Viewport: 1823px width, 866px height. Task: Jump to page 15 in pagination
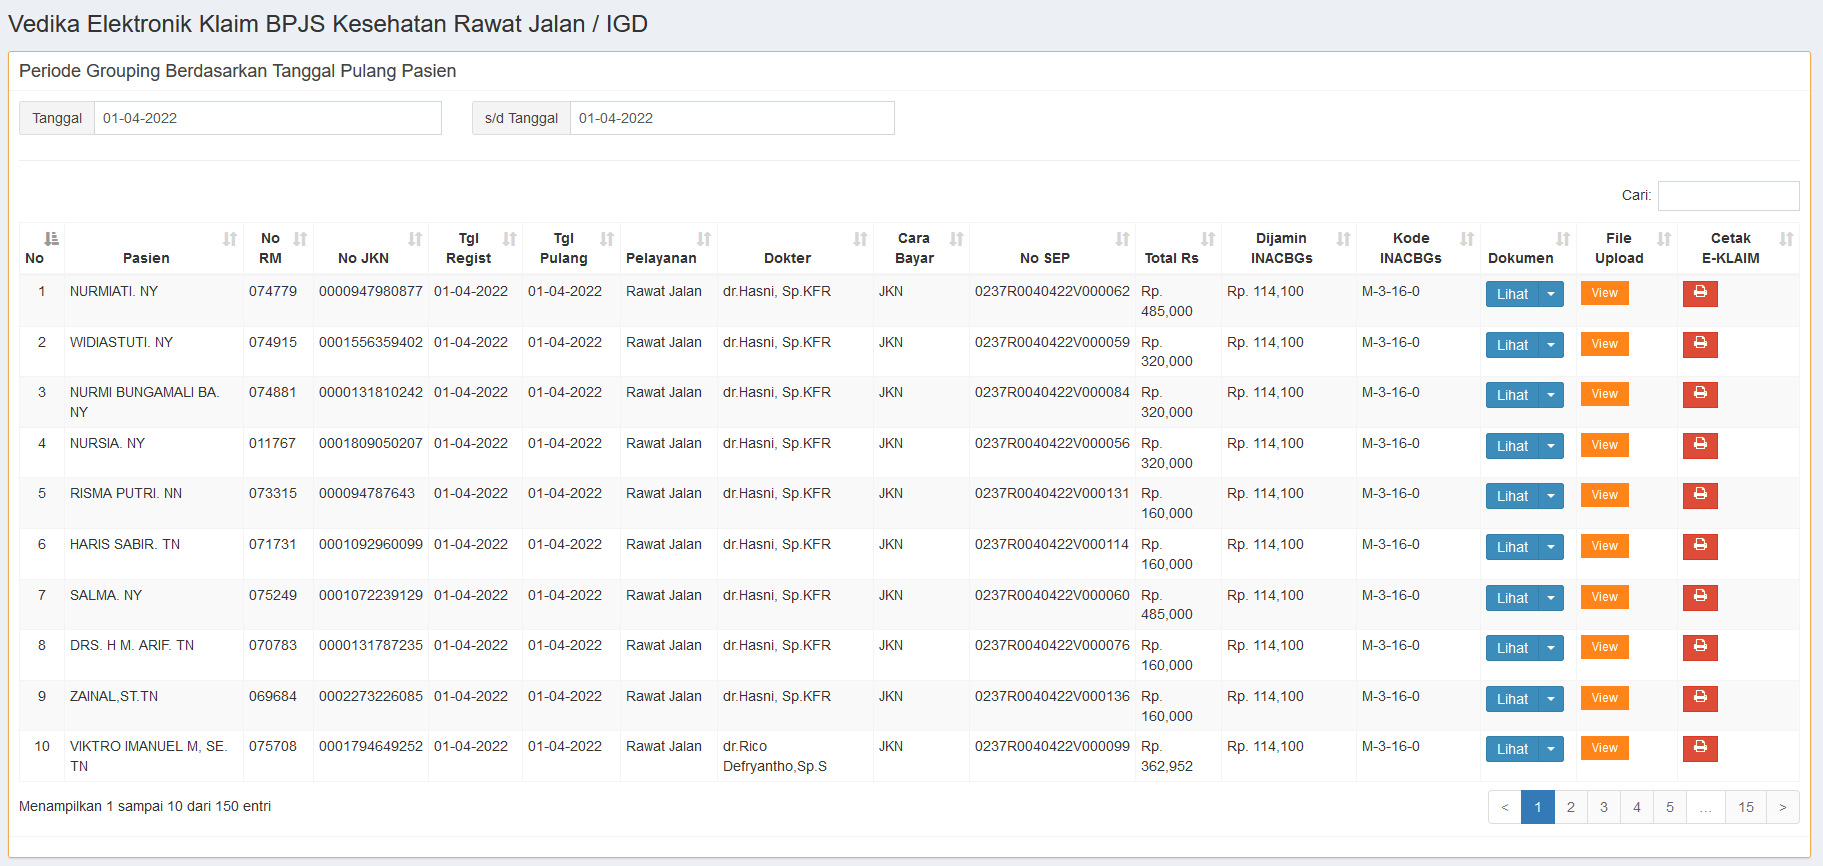(x=1745, y=807)
